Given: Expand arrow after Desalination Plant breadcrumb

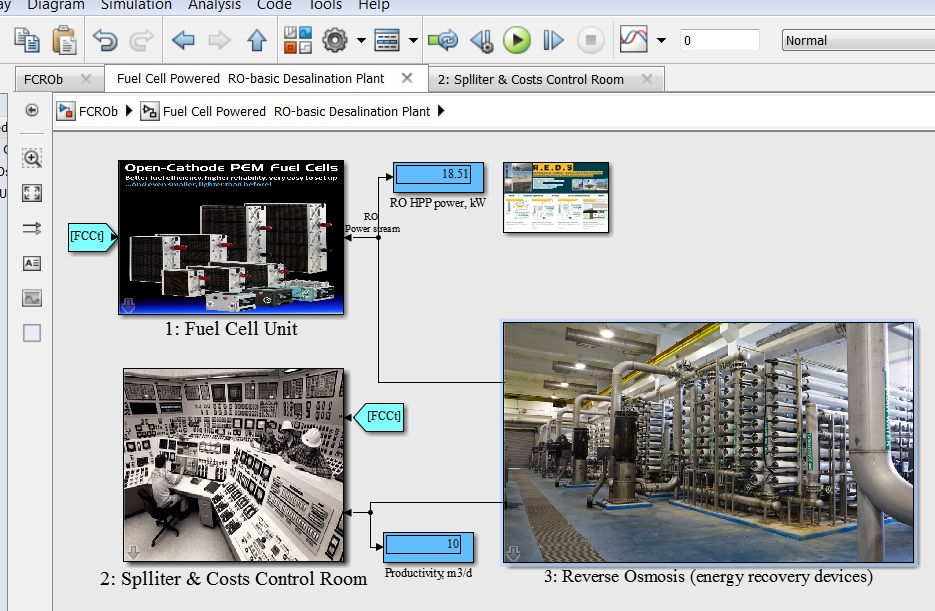Looking at the screenshot, I should pos(441,111).
